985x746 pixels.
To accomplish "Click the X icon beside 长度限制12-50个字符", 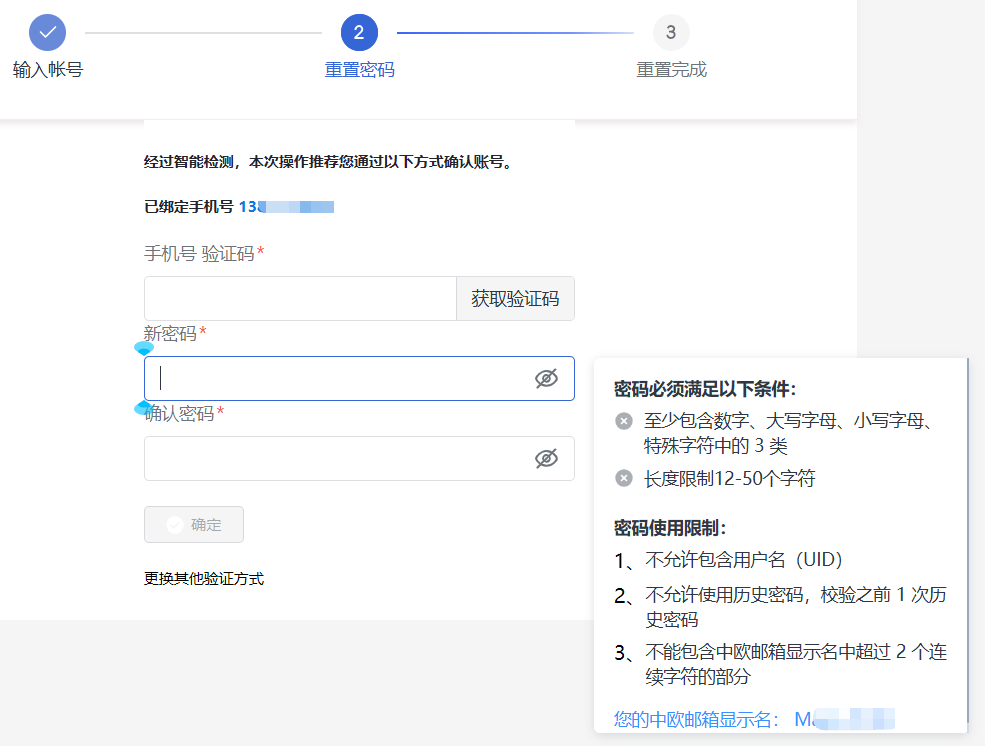I will (x=624, y=479).
